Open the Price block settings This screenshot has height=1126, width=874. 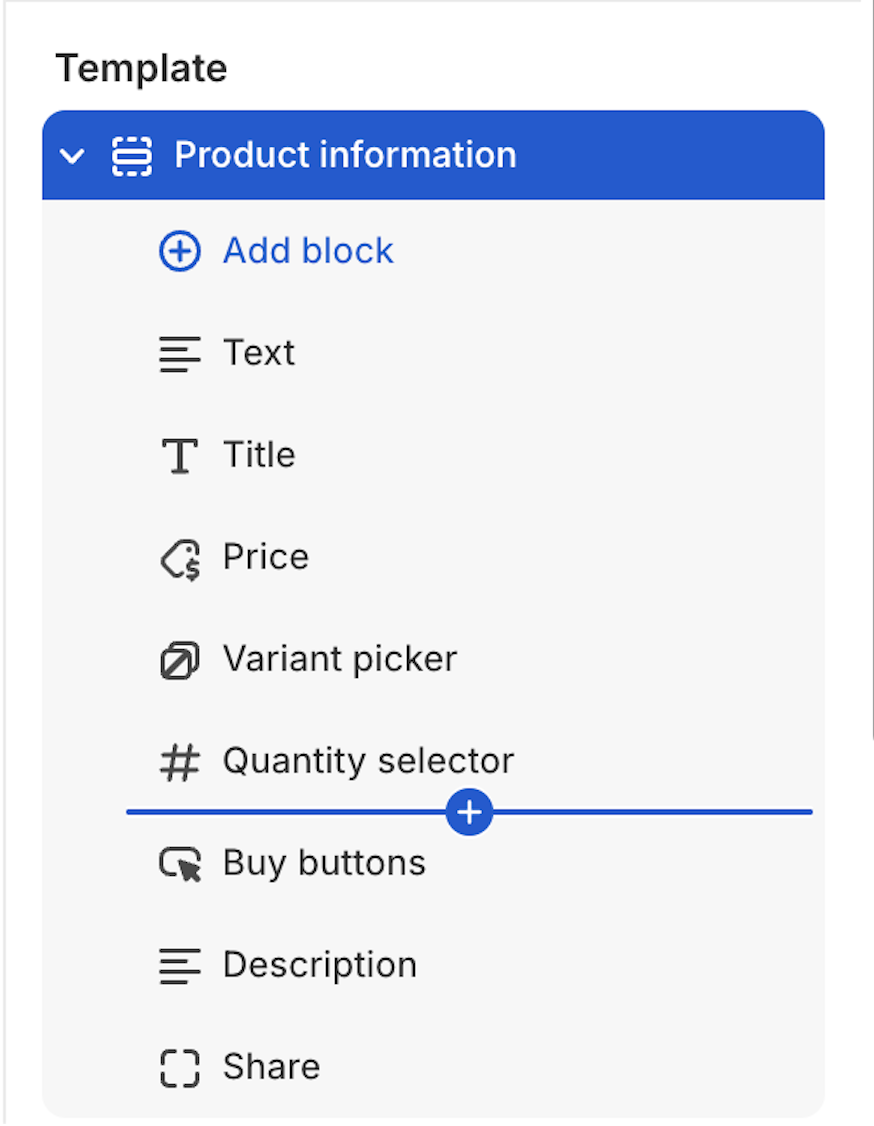pos(266,557)
